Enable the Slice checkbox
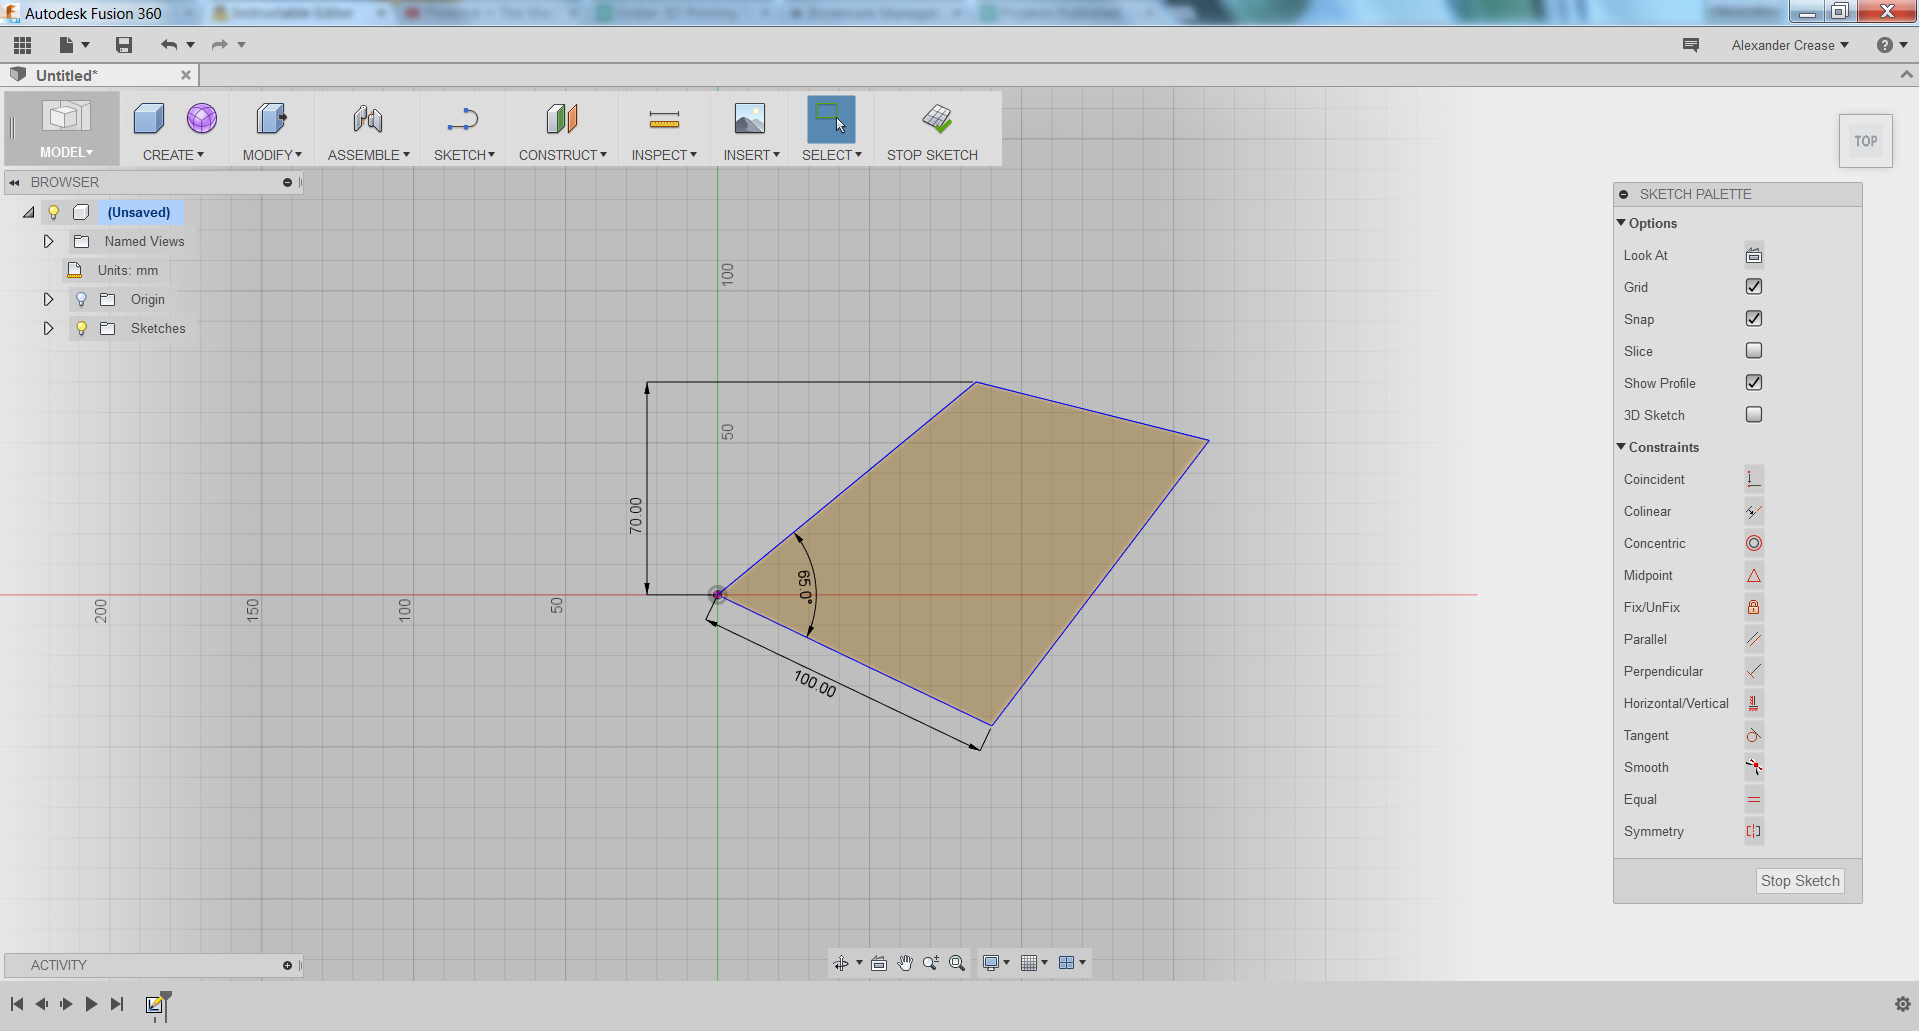Screen dimensions: 1919x1031 pos(1754,351)
